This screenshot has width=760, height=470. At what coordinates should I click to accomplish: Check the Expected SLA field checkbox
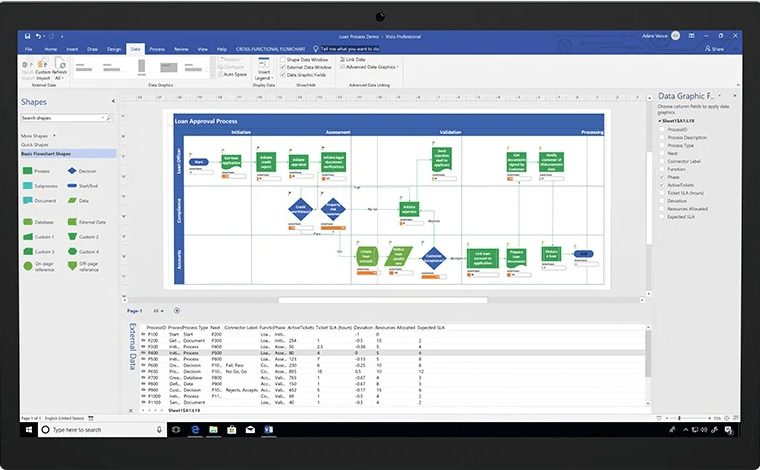[x=662, y=217]
